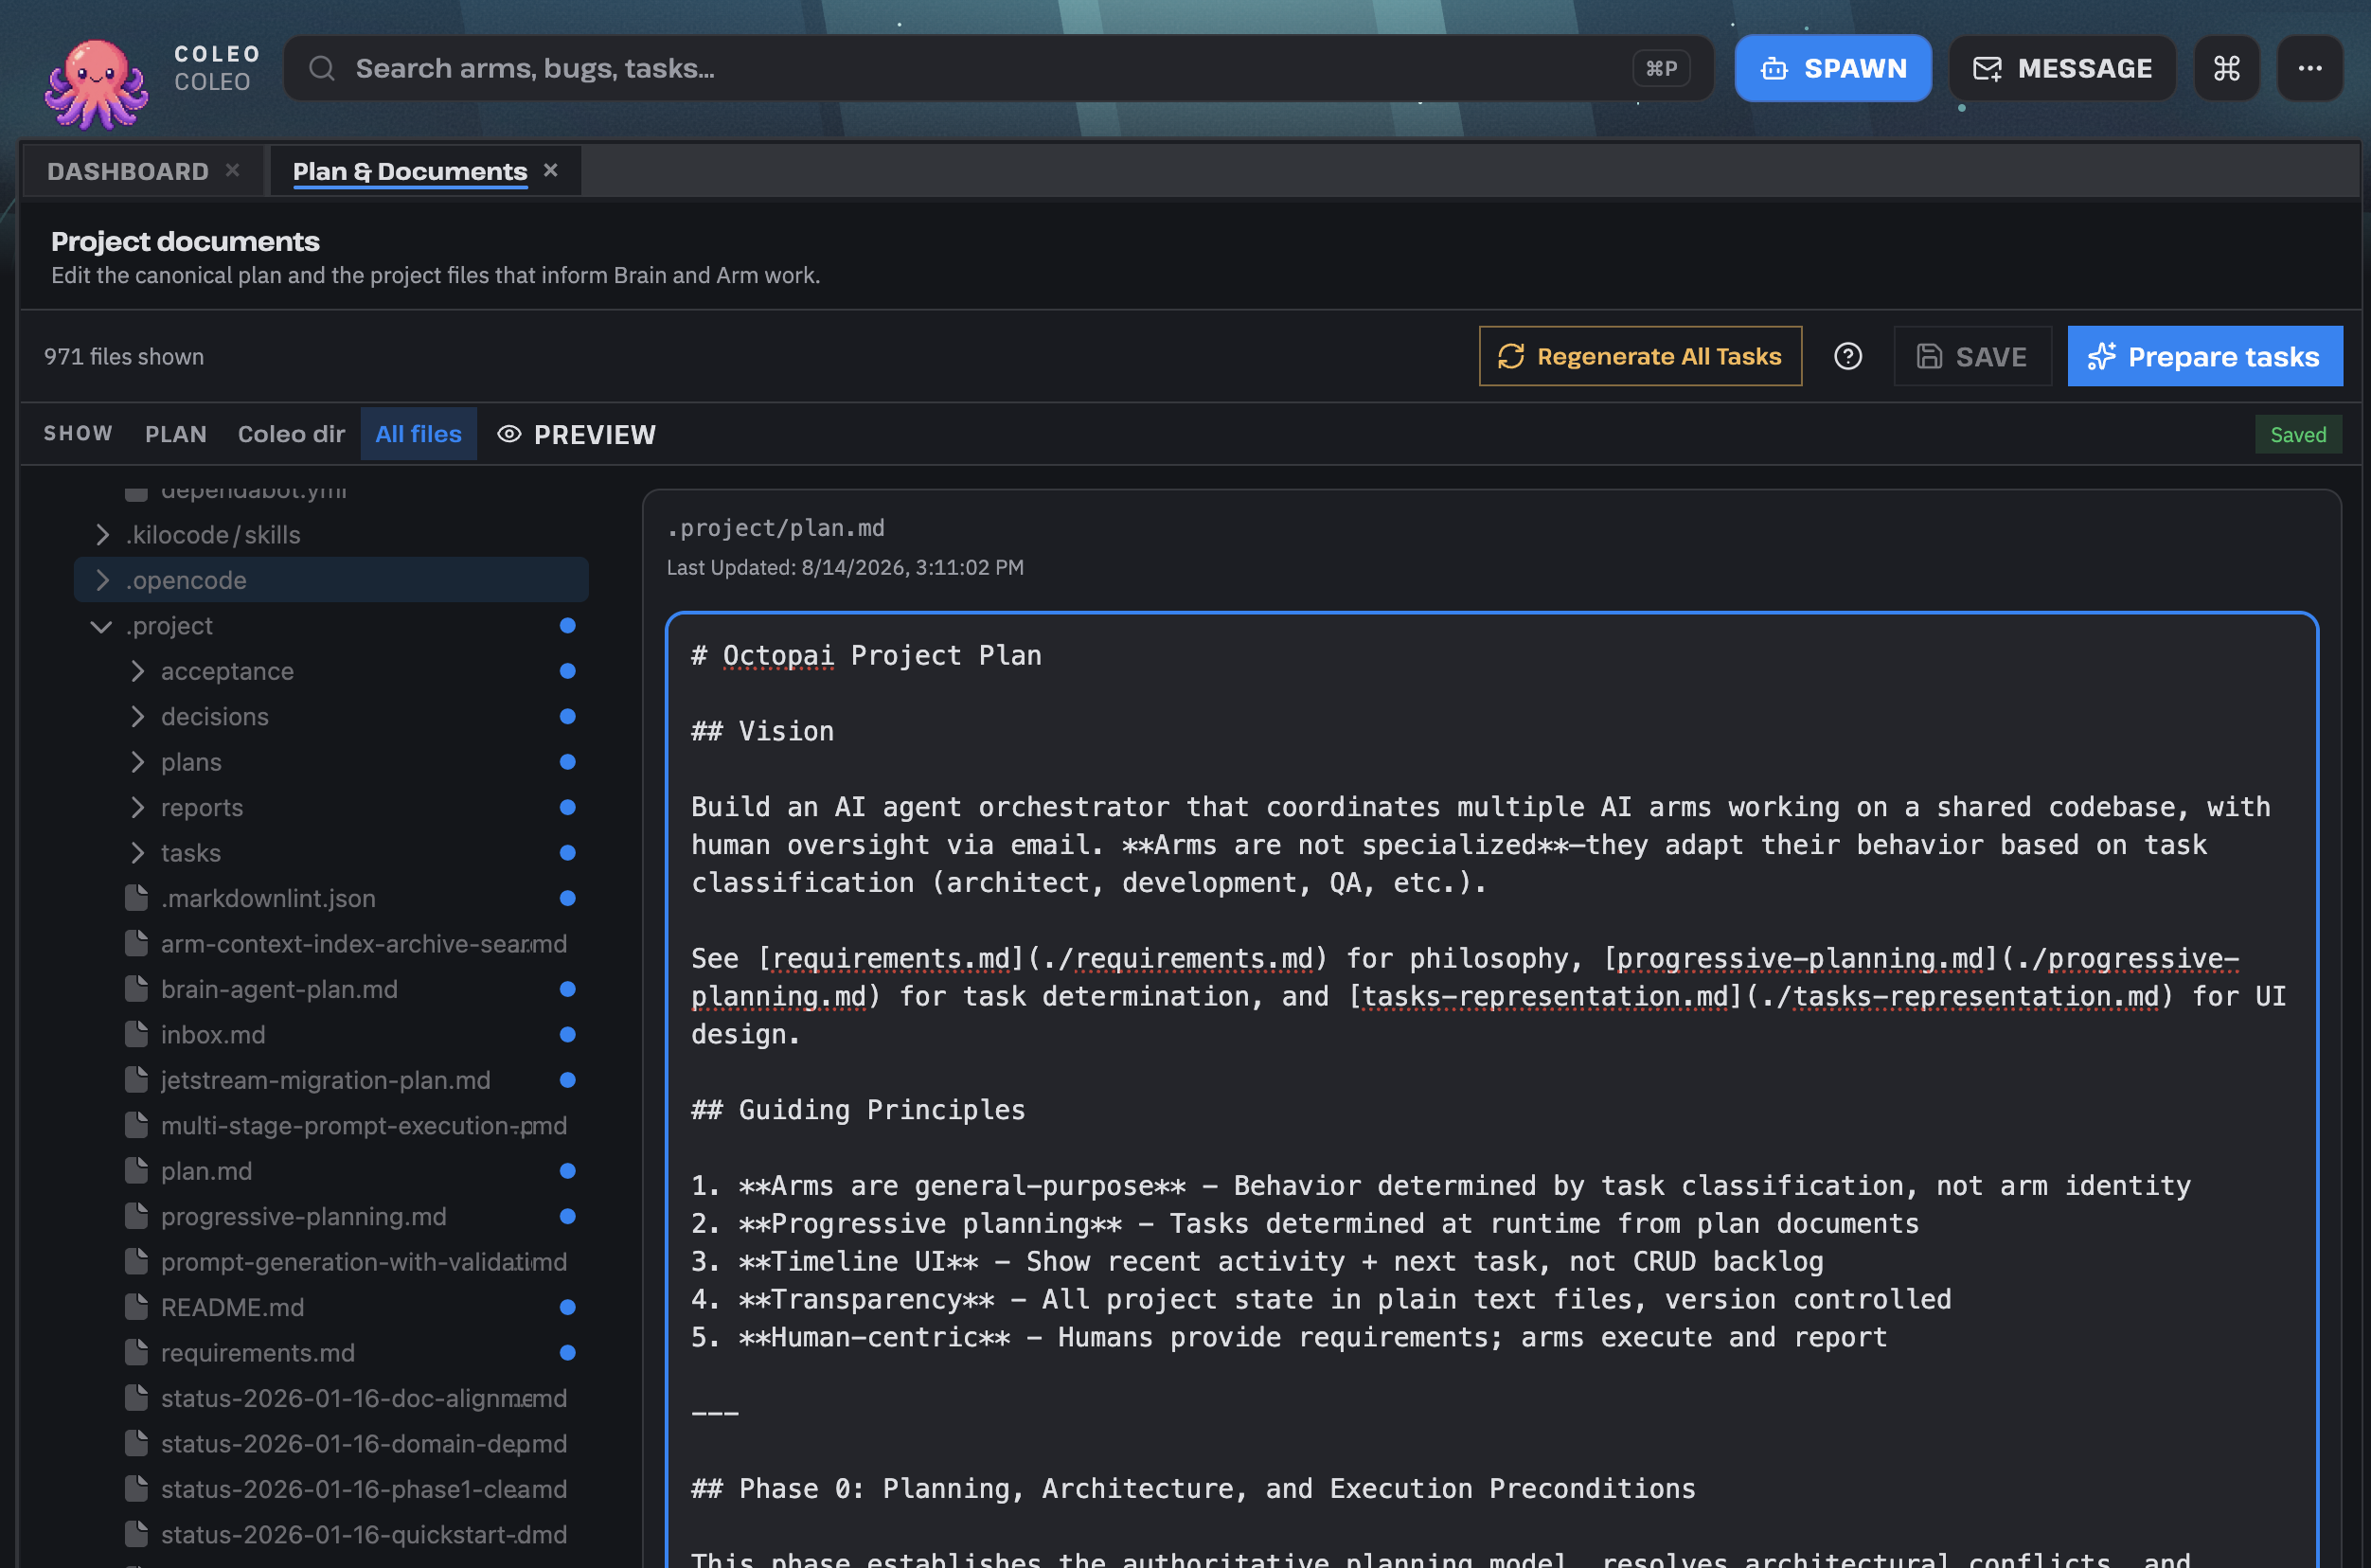2371x1568 pixels.
Task: Click the README.md file icon
Action: coord(137,1307)
